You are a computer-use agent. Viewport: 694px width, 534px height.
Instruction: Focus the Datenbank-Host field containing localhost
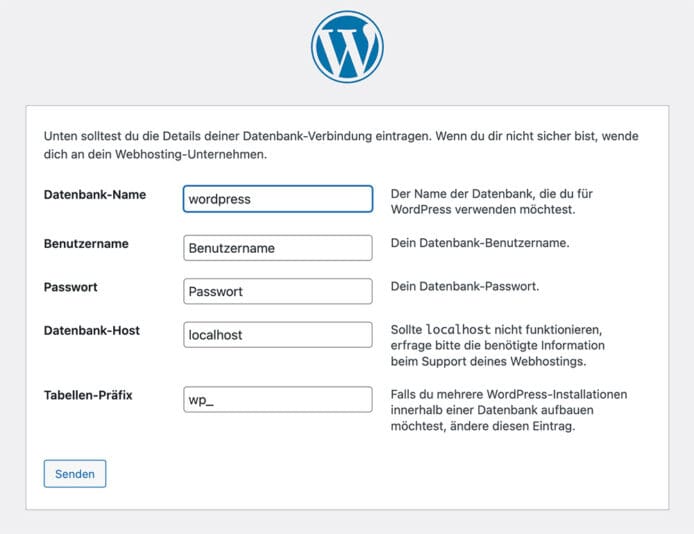tap(278, 334)
